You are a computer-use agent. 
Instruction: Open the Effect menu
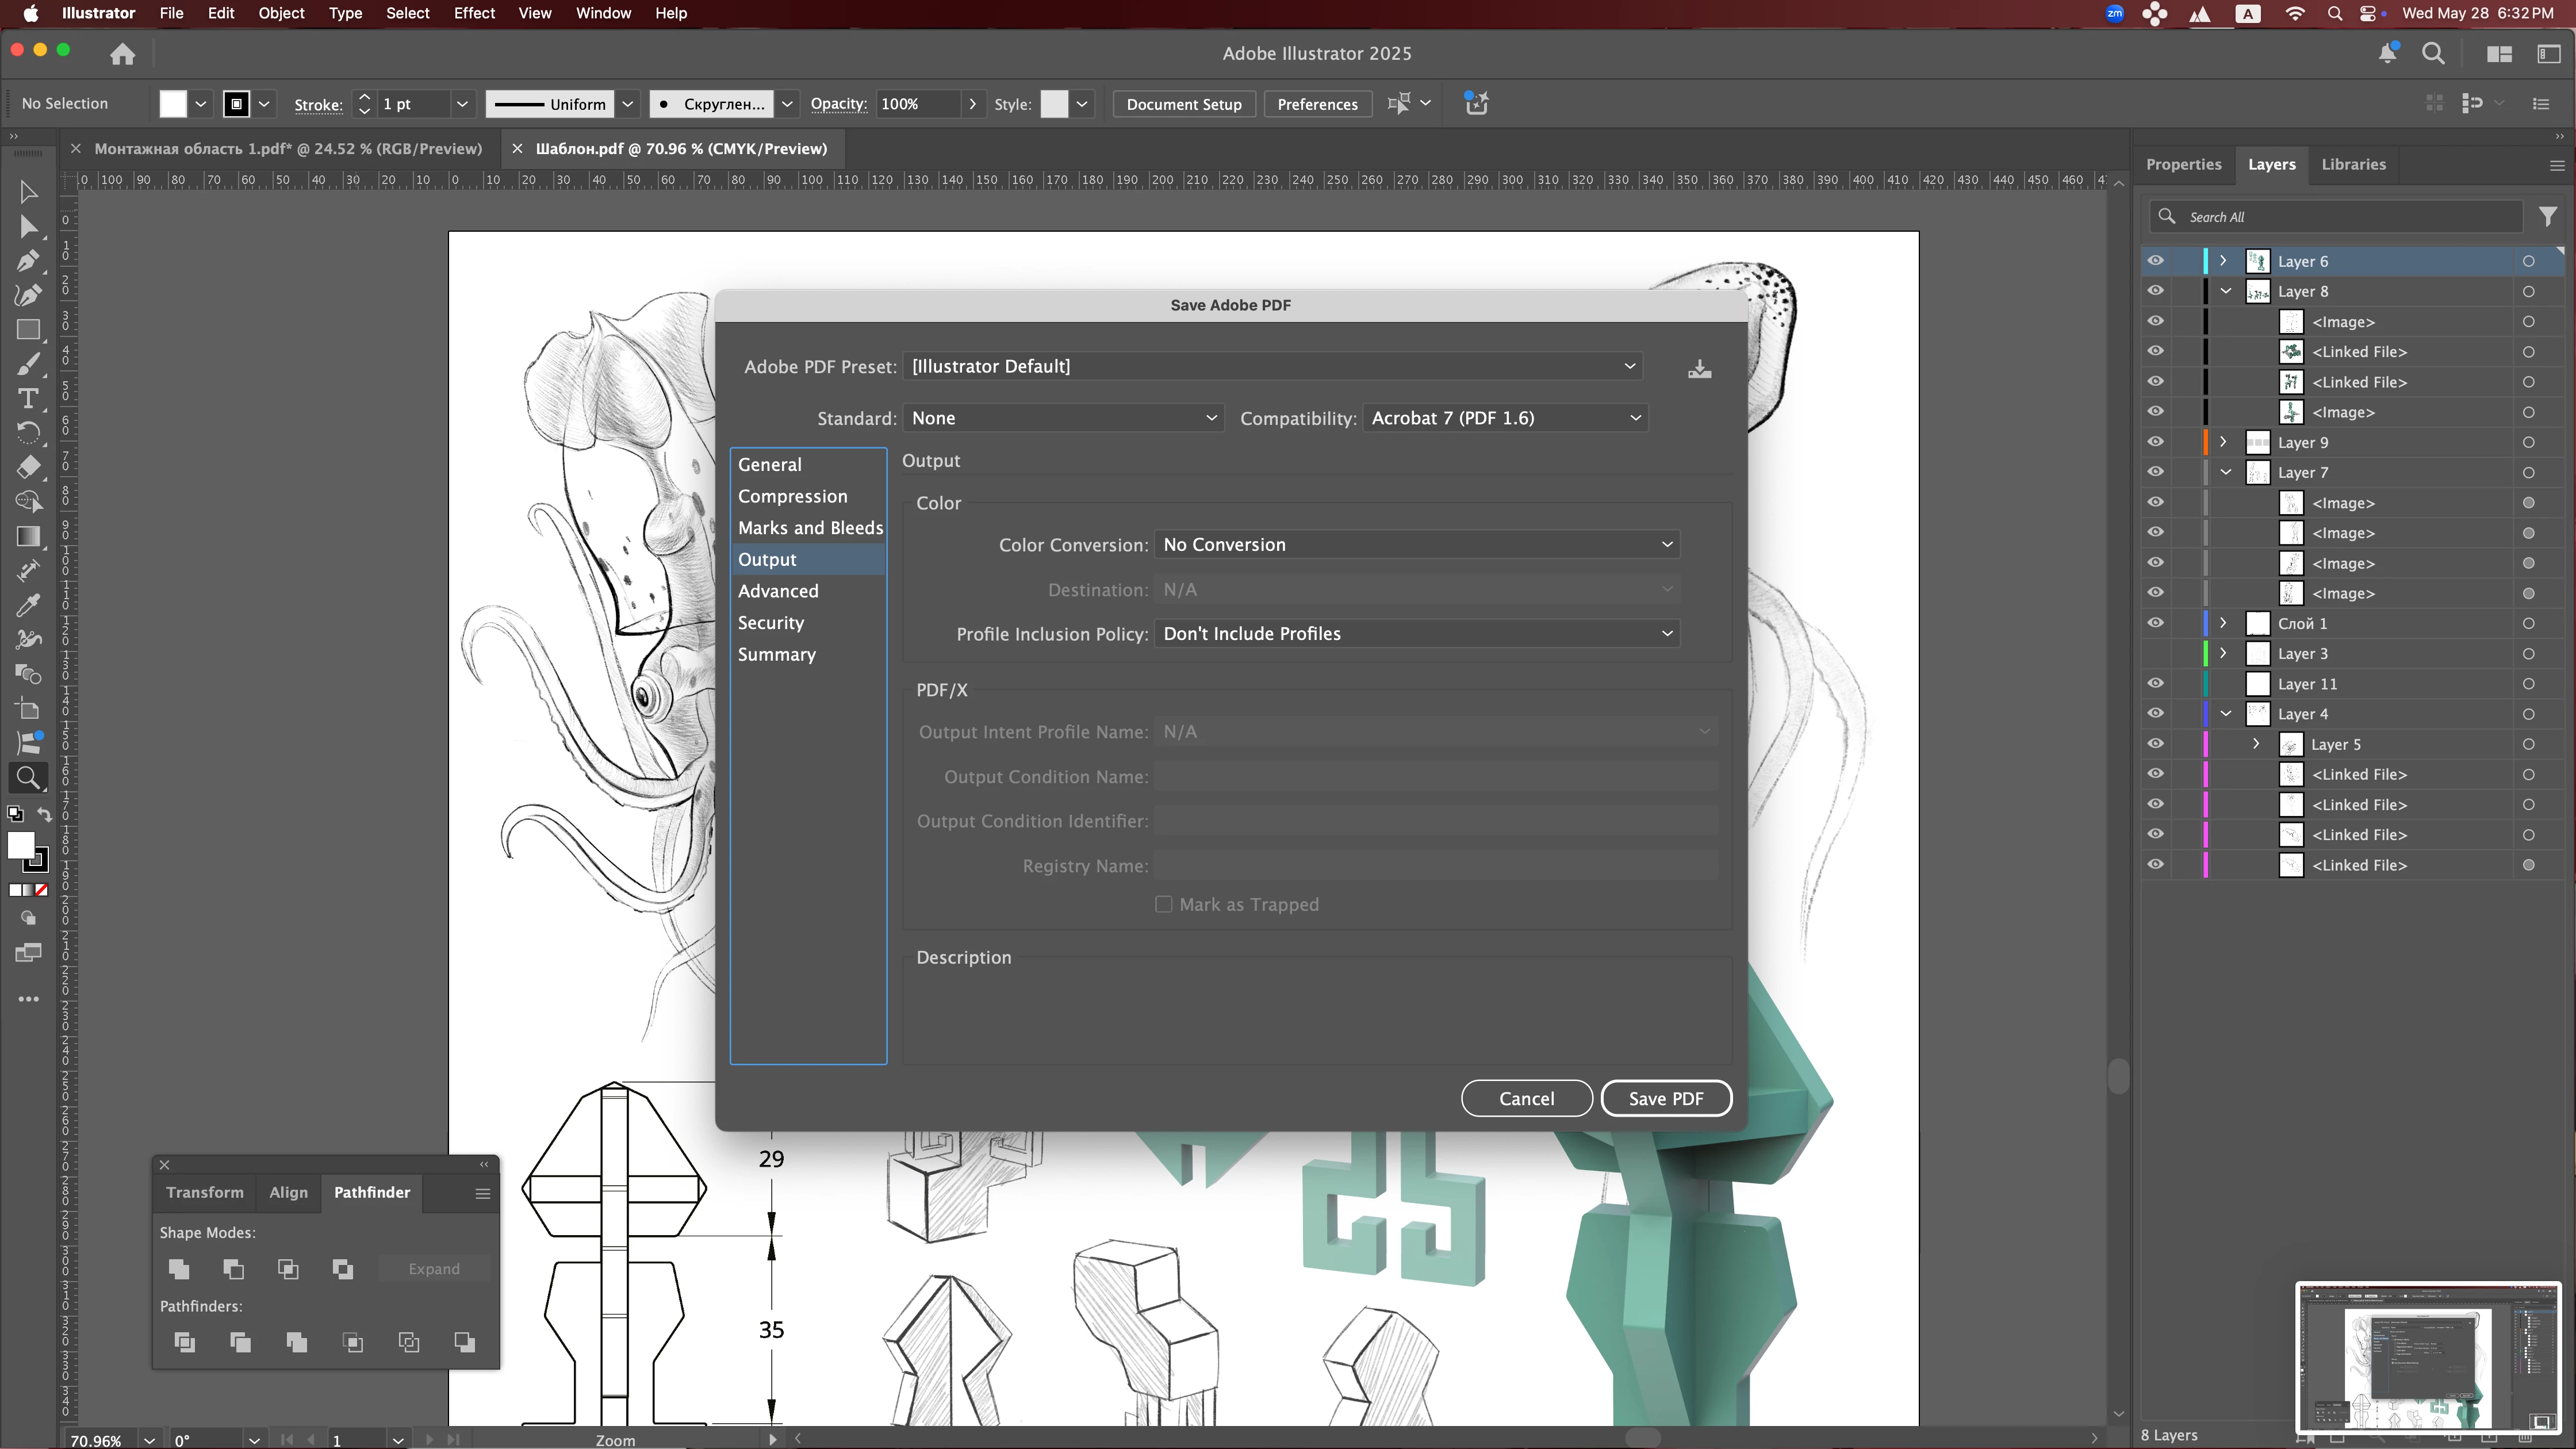click(473, 13)
